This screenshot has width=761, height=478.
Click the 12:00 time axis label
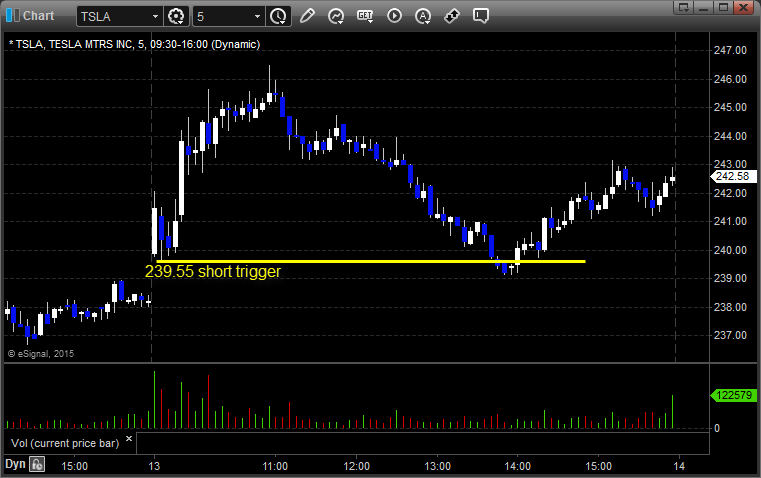pyautogui.click(x=356, y=466)
